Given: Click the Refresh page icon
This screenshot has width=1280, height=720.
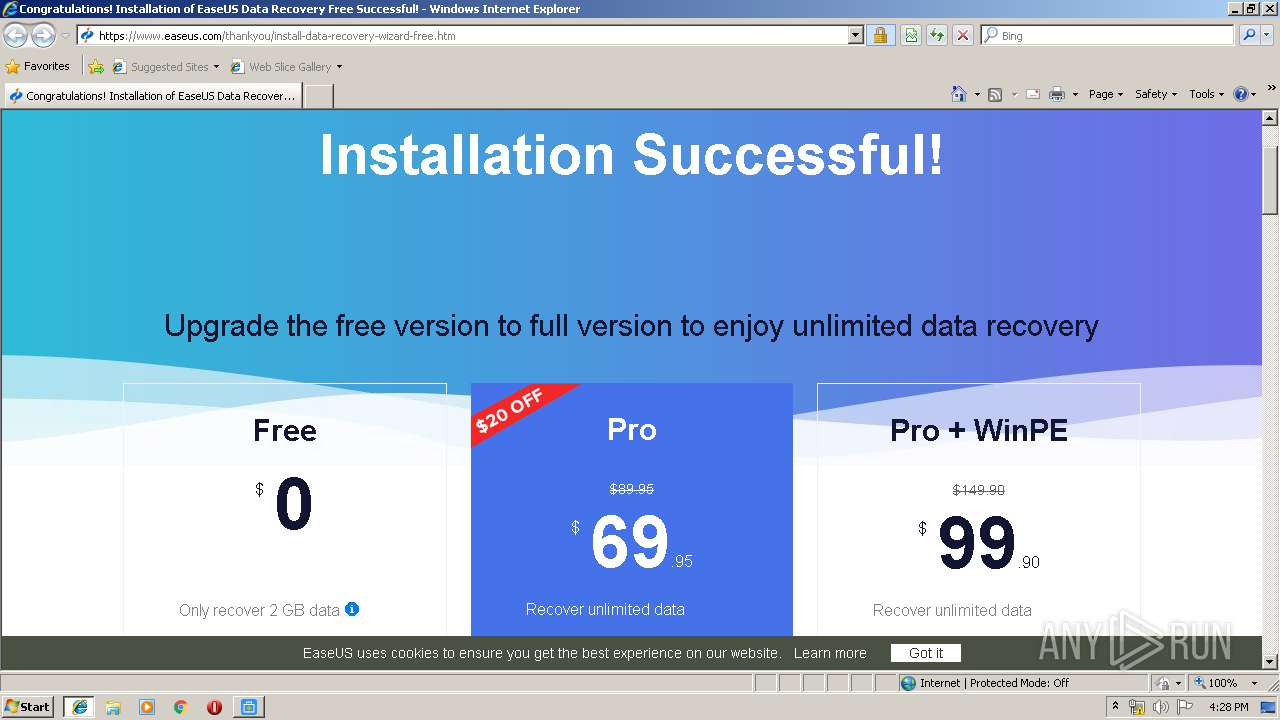Looking at the screenshot, I should point(937,35).
